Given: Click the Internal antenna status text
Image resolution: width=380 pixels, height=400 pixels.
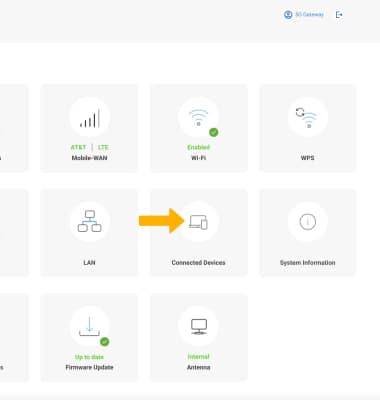Looking at the screenshot, I should 198,357.
